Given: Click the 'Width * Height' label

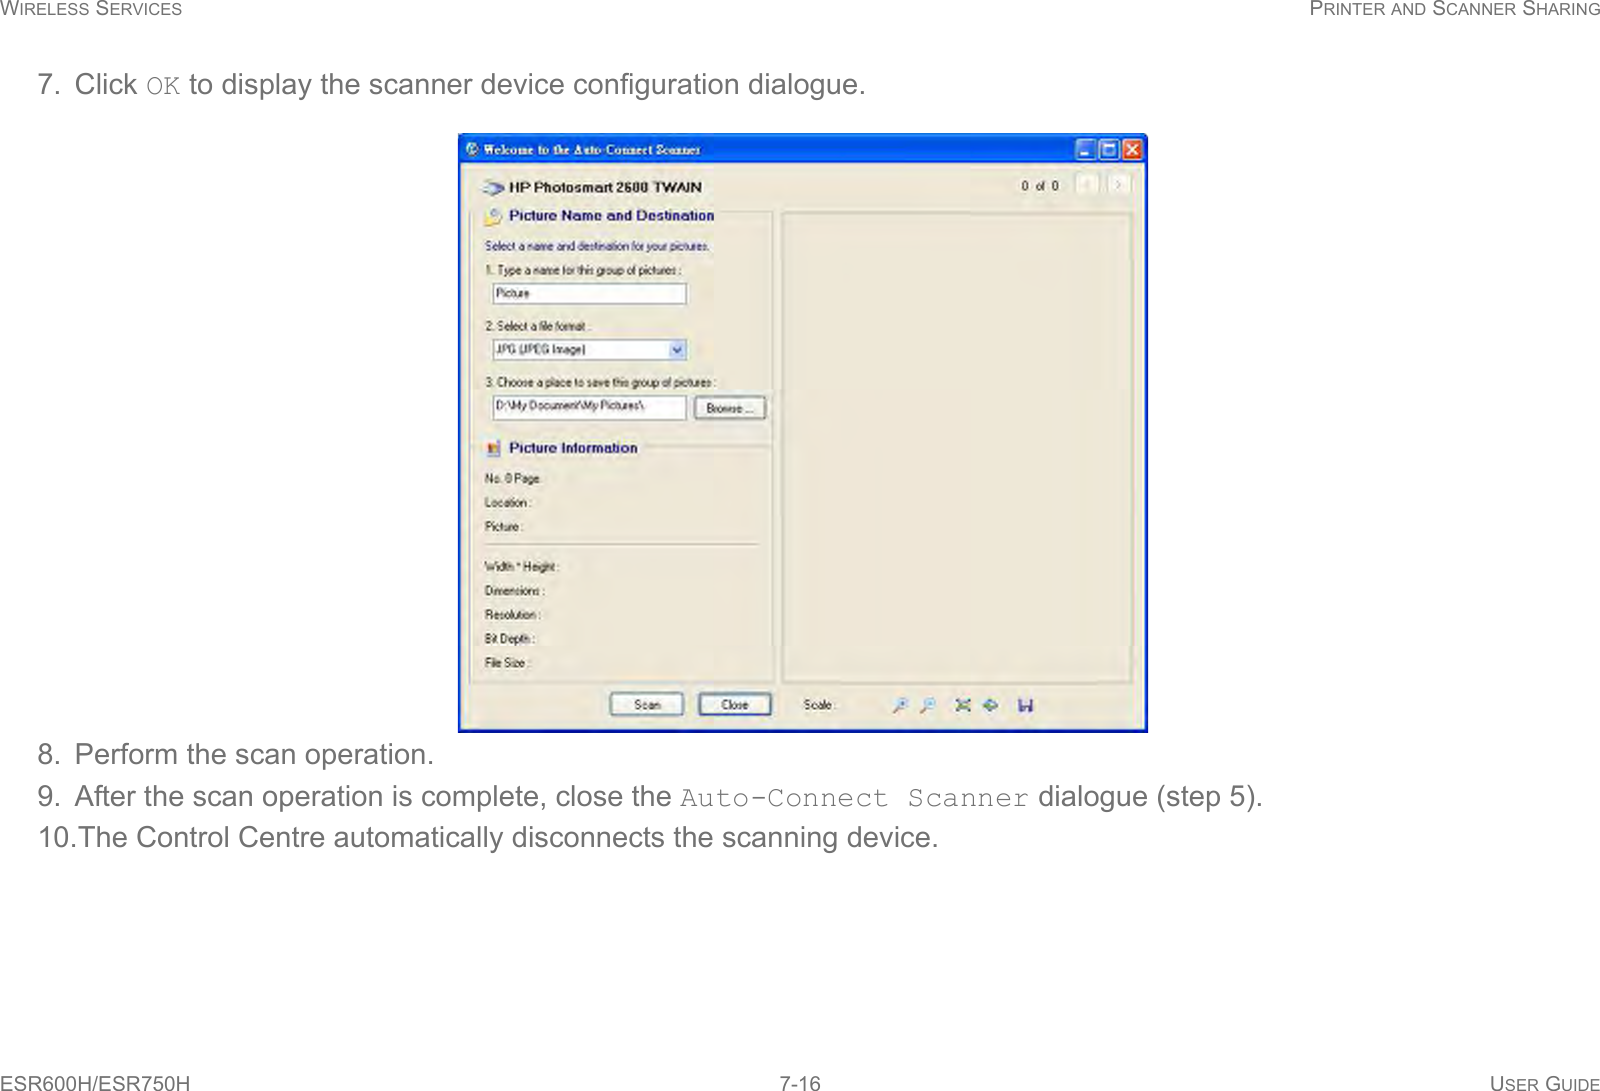Looking at the screenshot, I should pos(522,567).
